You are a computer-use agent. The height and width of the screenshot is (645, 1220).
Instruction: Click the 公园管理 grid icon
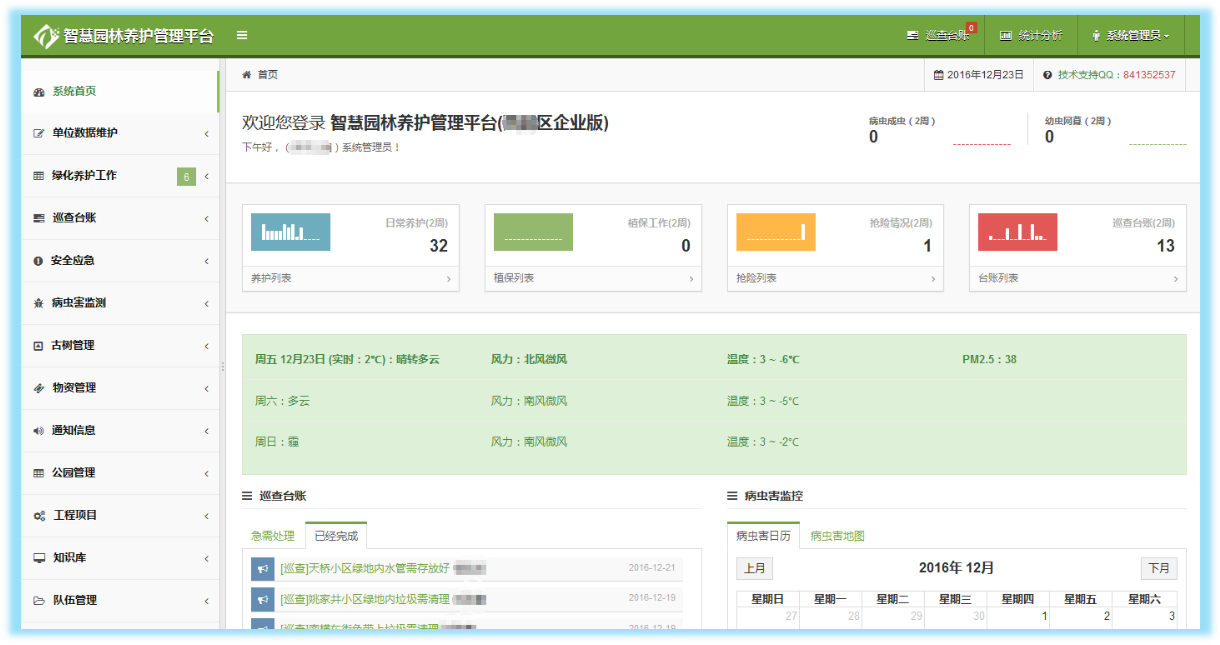point(39,473)
